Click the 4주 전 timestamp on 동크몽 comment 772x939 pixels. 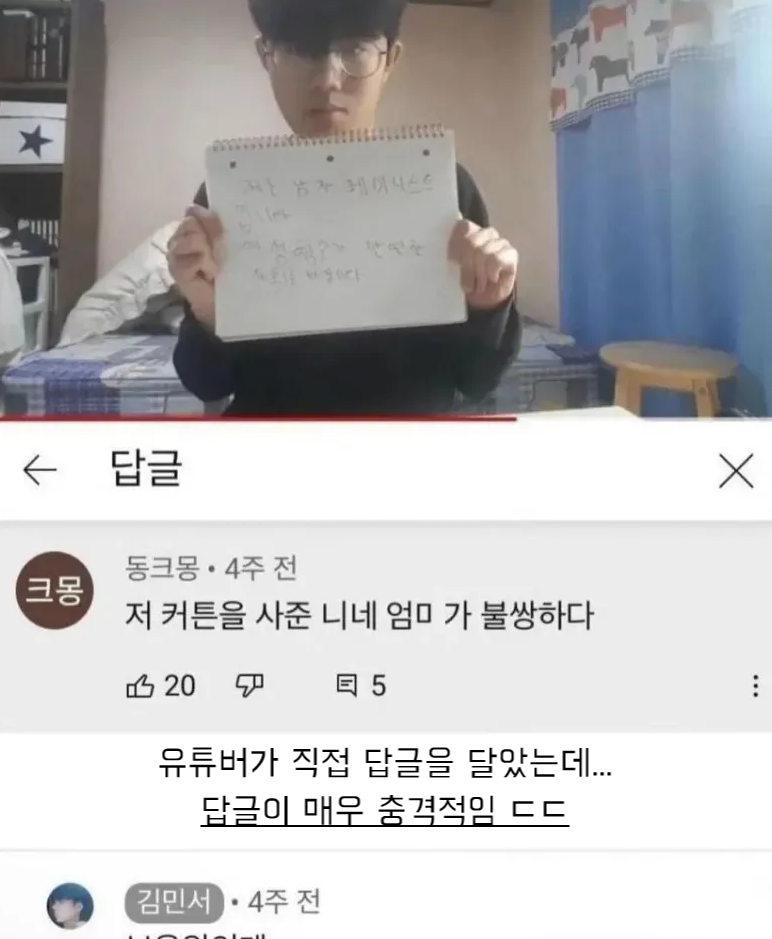pyautogui.click(x=261, y=568)
